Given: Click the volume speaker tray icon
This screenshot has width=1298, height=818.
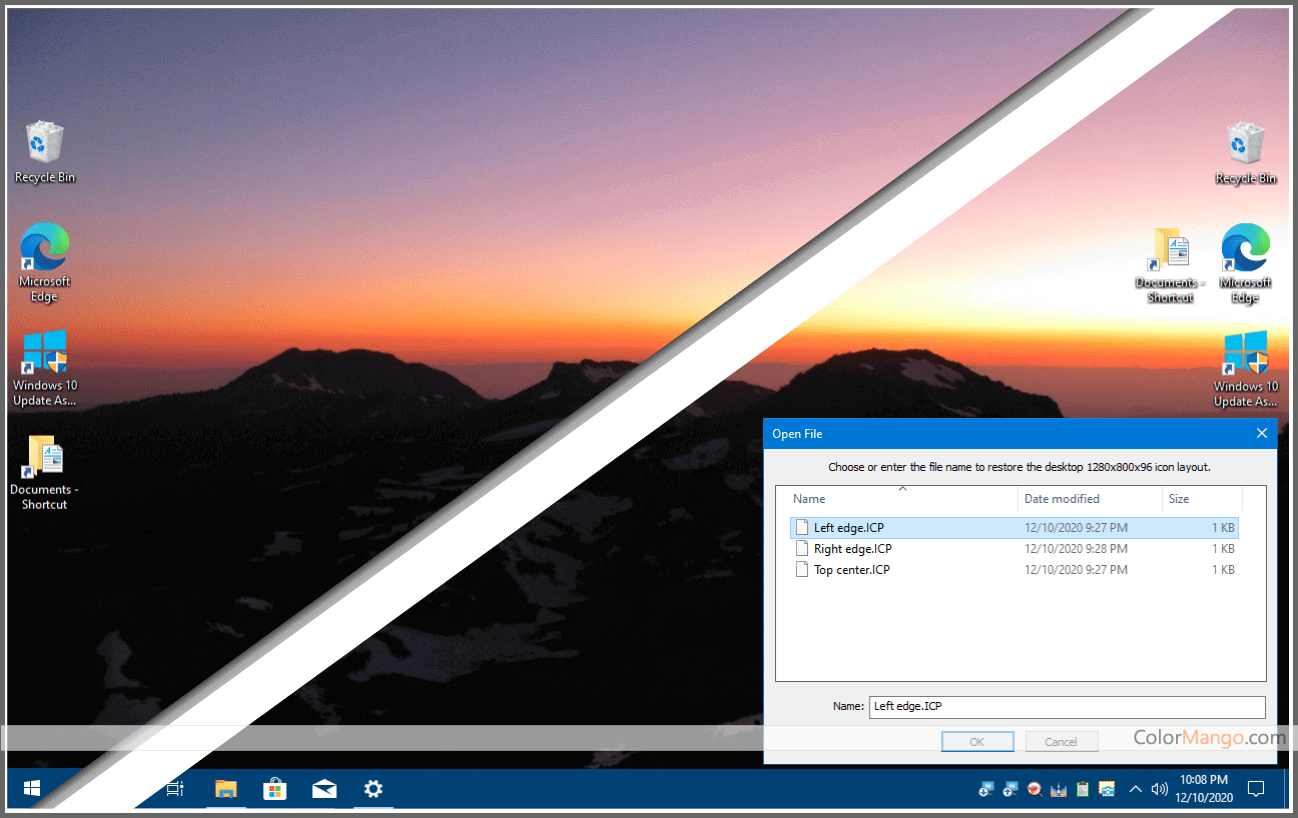Looking at the screenshot, I should click(x=1159, y=789).
